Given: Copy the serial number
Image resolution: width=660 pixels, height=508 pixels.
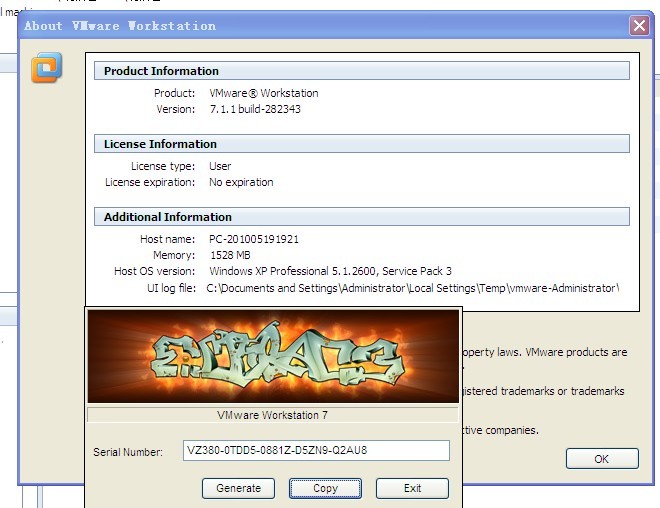Looking at the screenshot, I should tap(325, 488).
